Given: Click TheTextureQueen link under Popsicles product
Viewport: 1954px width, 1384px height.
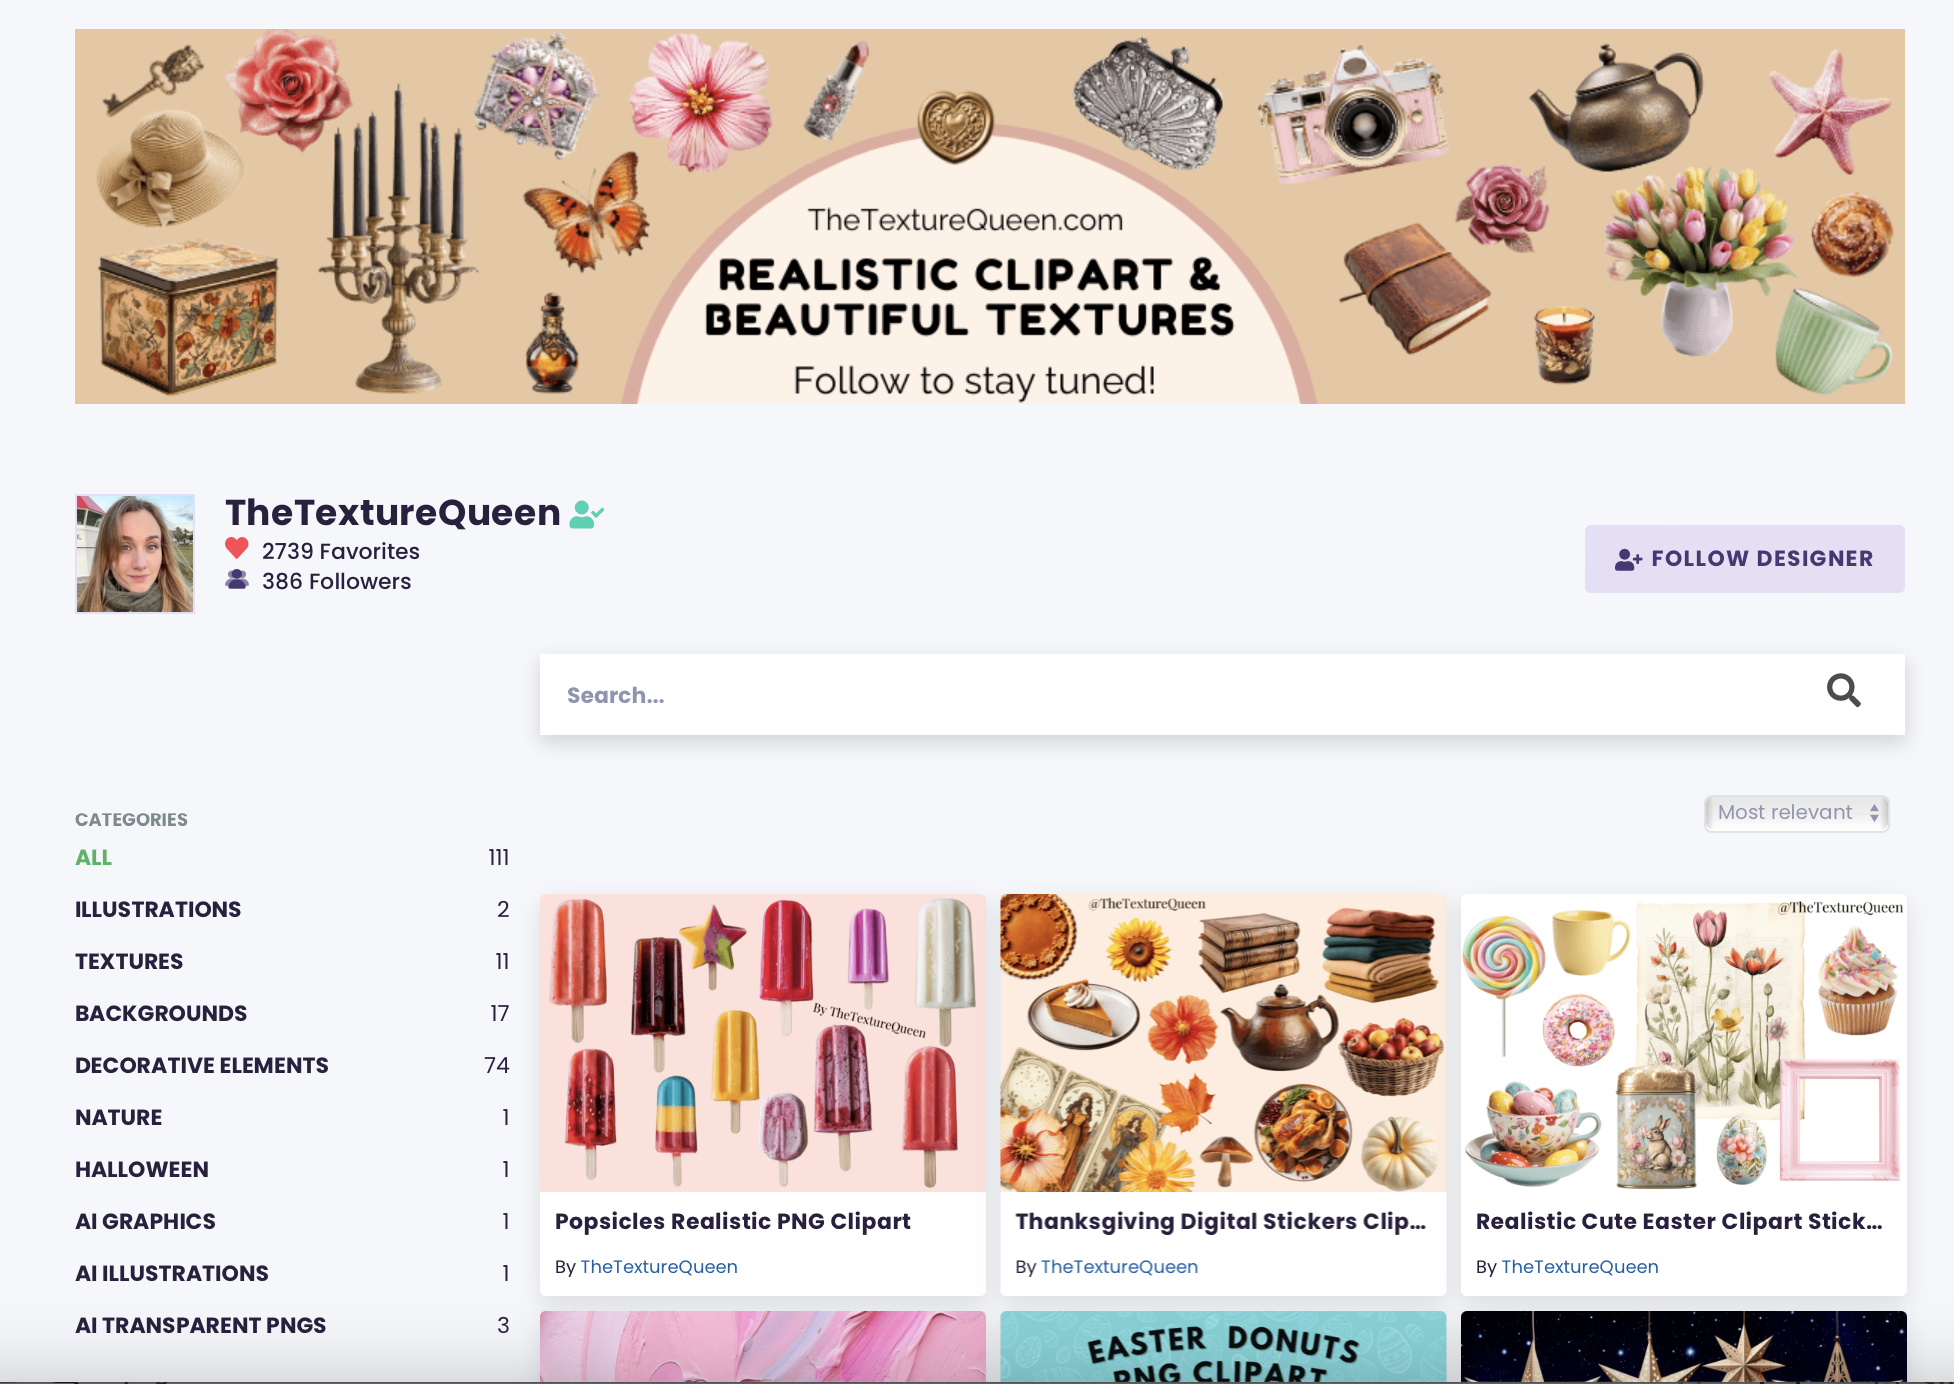Looking at the screenshot, I should point(659,1267).
